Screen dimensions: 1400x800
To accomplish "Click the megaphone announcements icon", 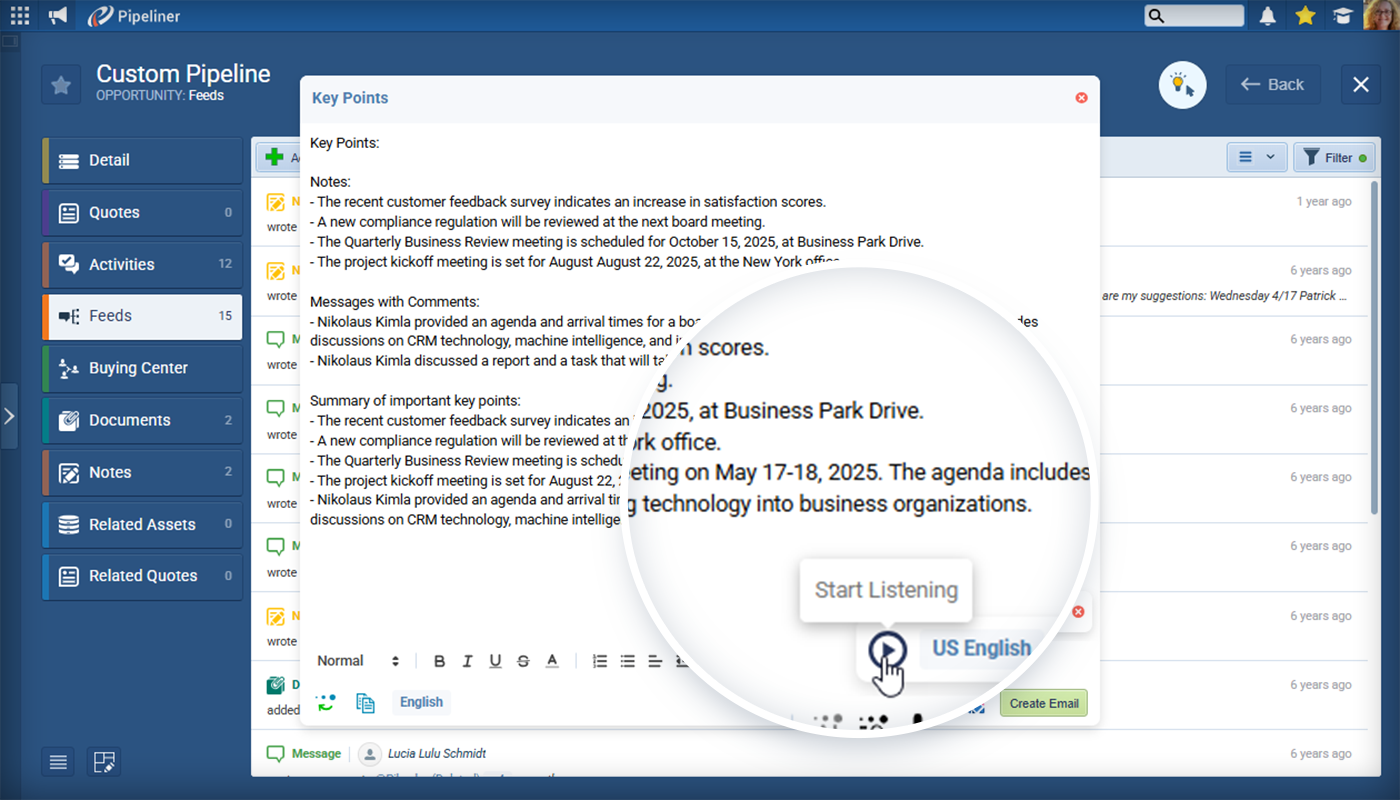I will [58, 15].
